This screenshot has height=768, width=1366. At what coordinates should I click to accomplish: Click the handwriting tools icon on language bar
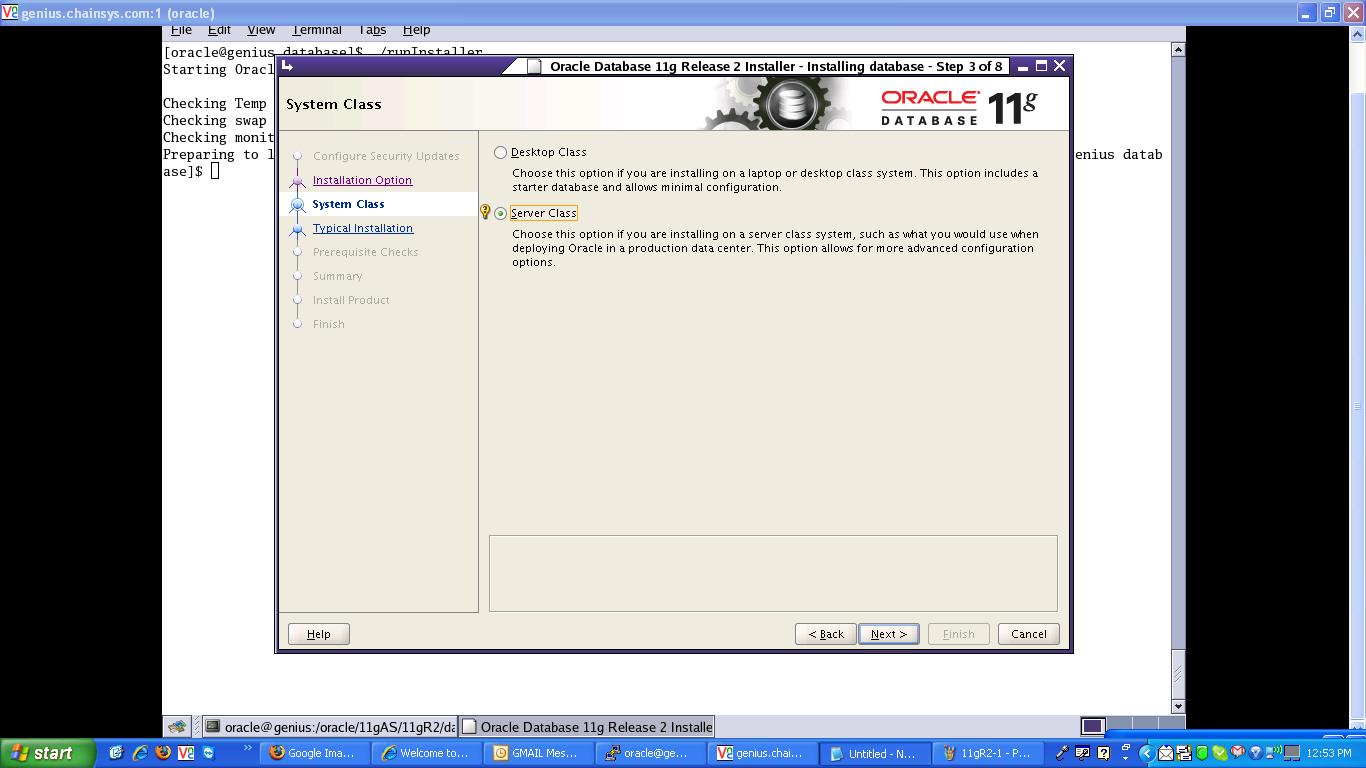(x=1082, y=752)
